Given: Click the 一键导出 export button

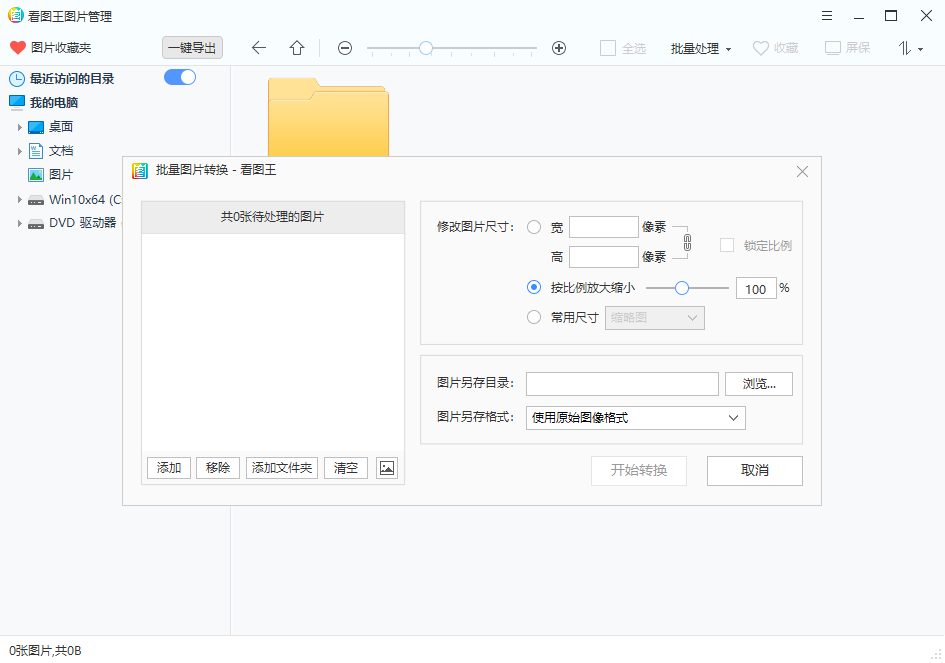Looking at the screenshot, I should tap(192, 47).
